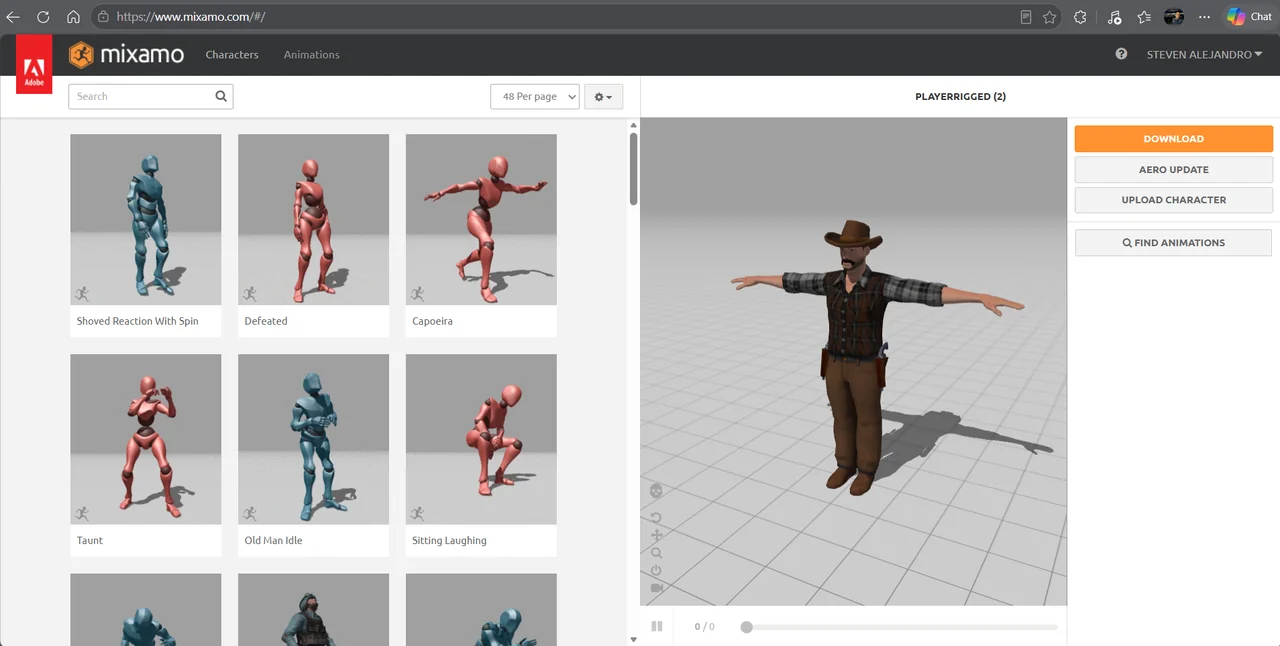1280x646 pixels.
Task: Click the scrollbar down arrow of animation list
Action: 633,639
